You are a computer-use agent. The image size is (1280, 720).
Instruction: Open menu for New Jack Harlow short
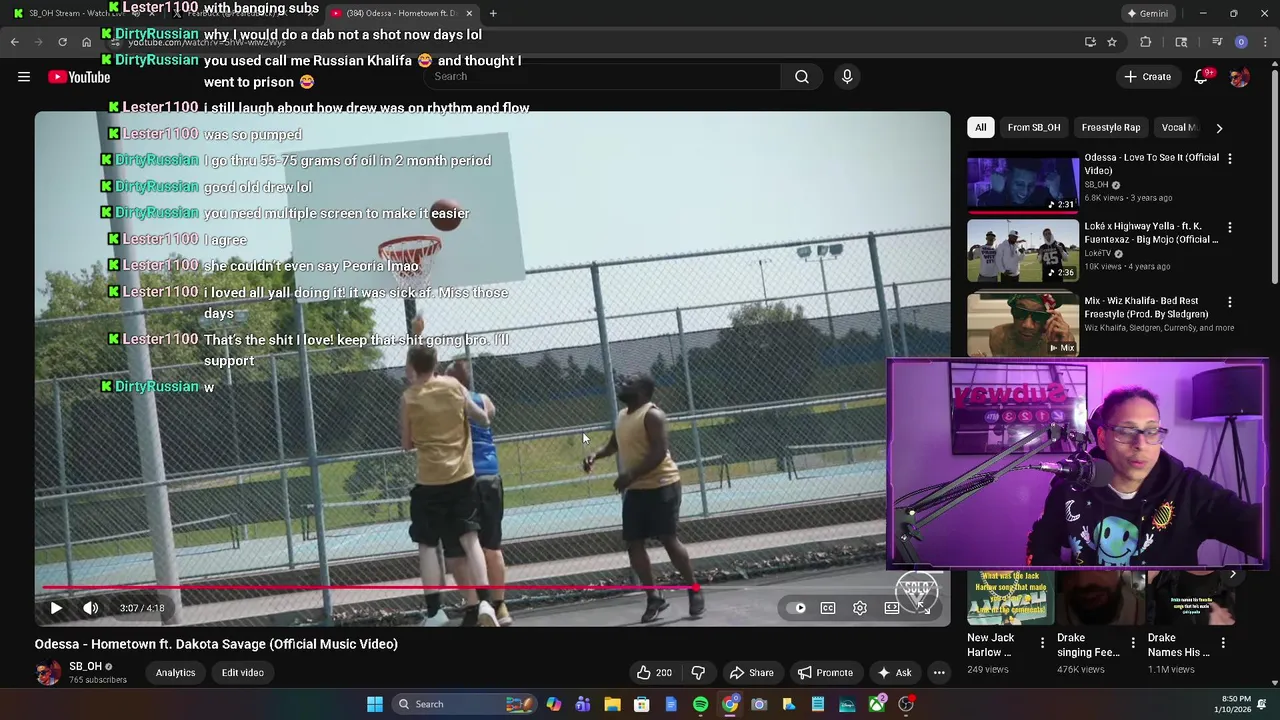[1042, 643]
